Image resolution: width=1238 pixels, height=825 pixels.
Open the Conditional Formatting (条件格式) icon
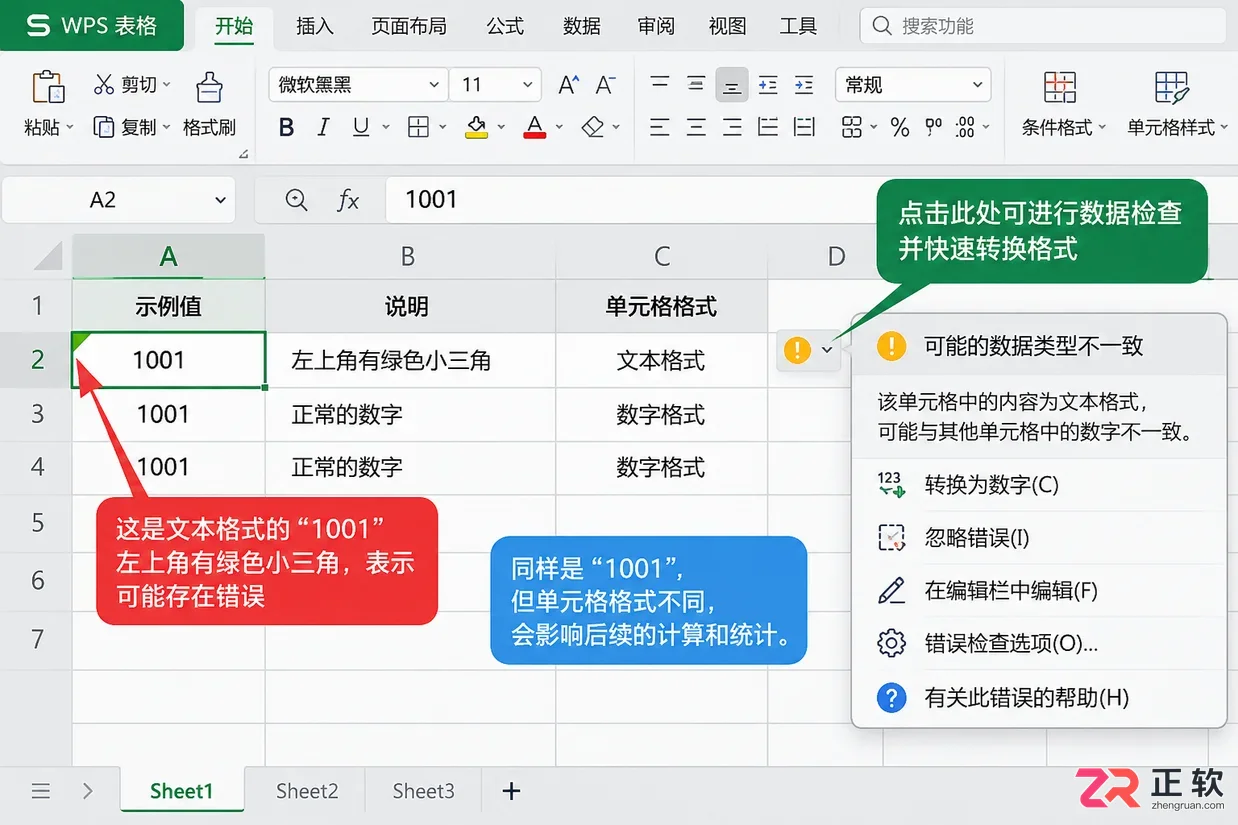[1060, 87]
